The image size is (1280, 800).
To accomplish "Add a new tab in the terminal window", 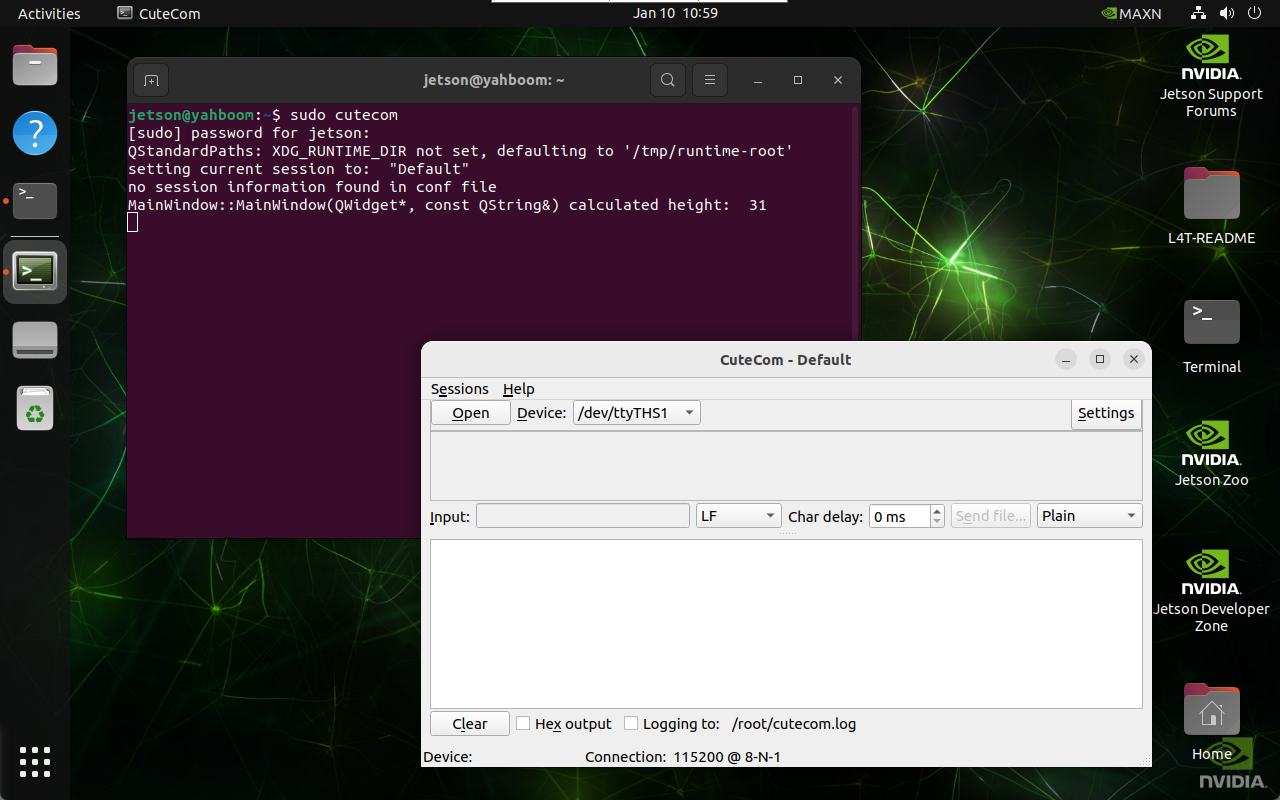I will 151,80.
